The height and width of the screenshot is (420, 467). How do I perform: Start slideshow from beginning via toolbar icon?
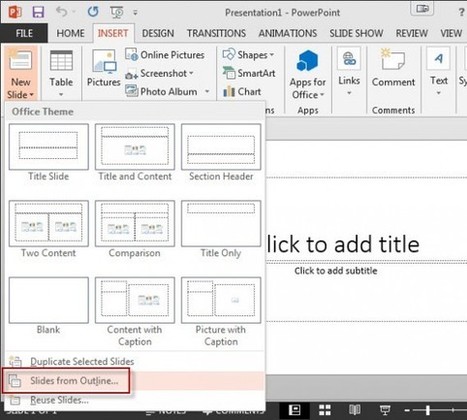117,12
